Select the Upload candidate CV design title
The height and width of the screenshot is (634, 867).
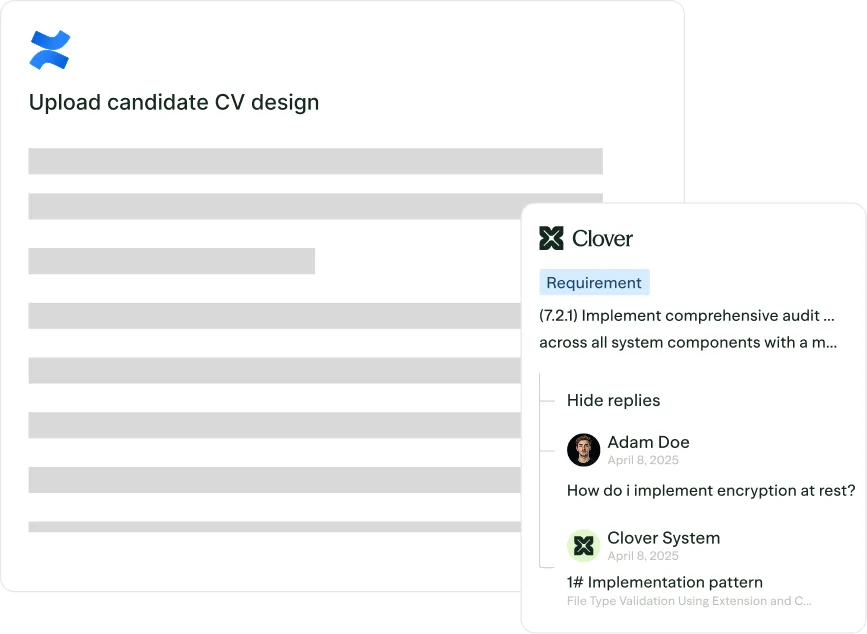point(174,102)
